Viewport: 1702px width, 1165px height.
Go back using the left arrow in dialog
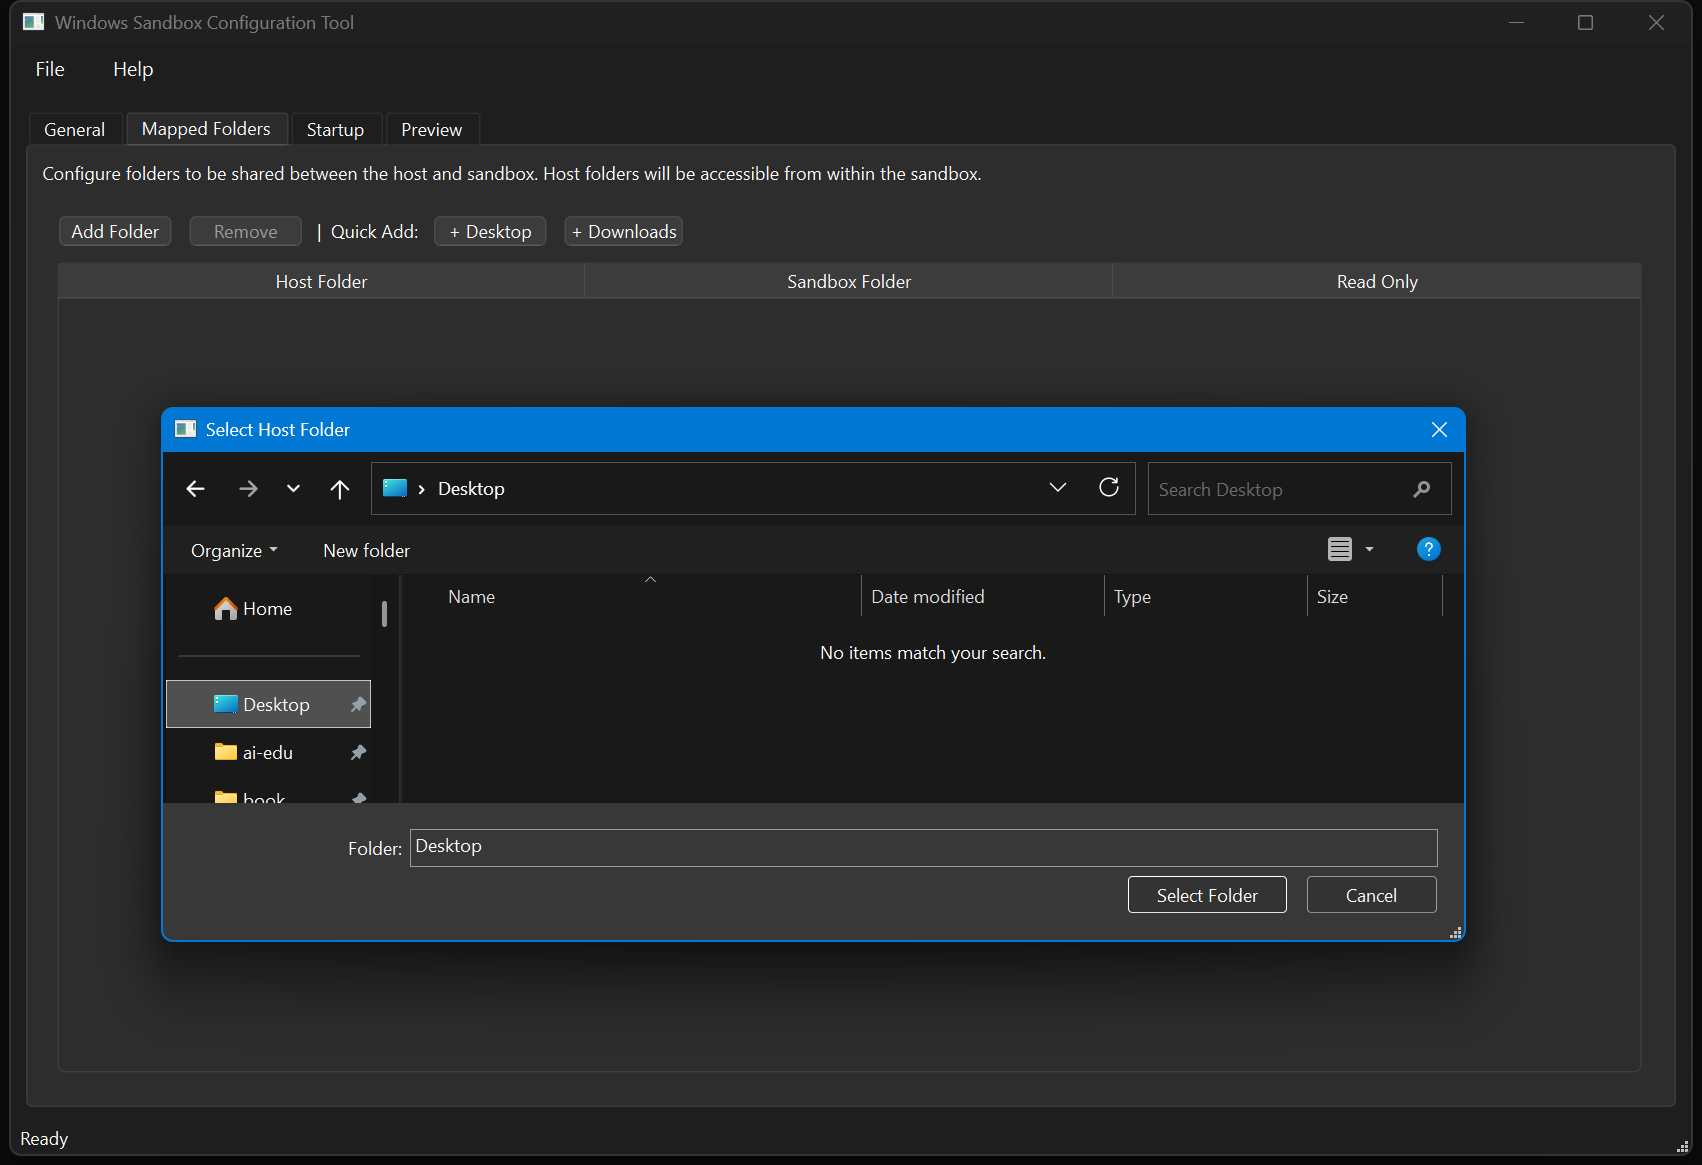196,489
